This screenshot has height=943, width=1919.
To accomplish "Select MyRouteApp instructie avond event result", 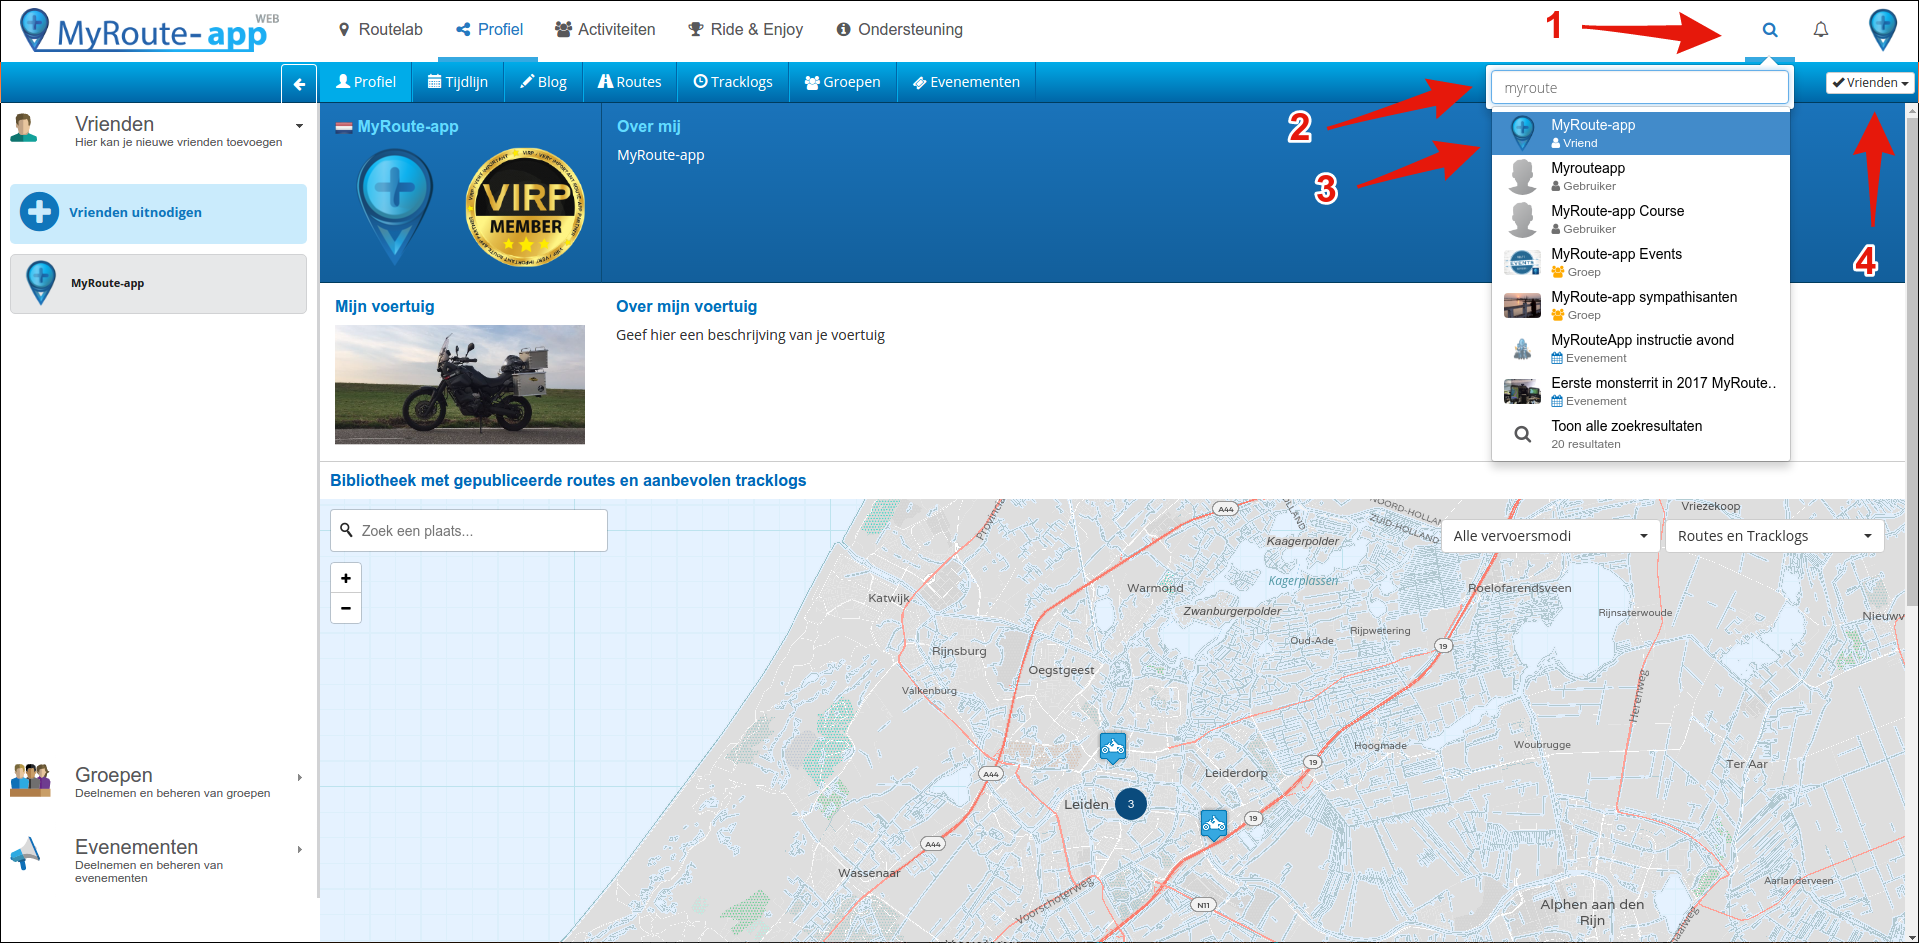I will [1640, 348].
